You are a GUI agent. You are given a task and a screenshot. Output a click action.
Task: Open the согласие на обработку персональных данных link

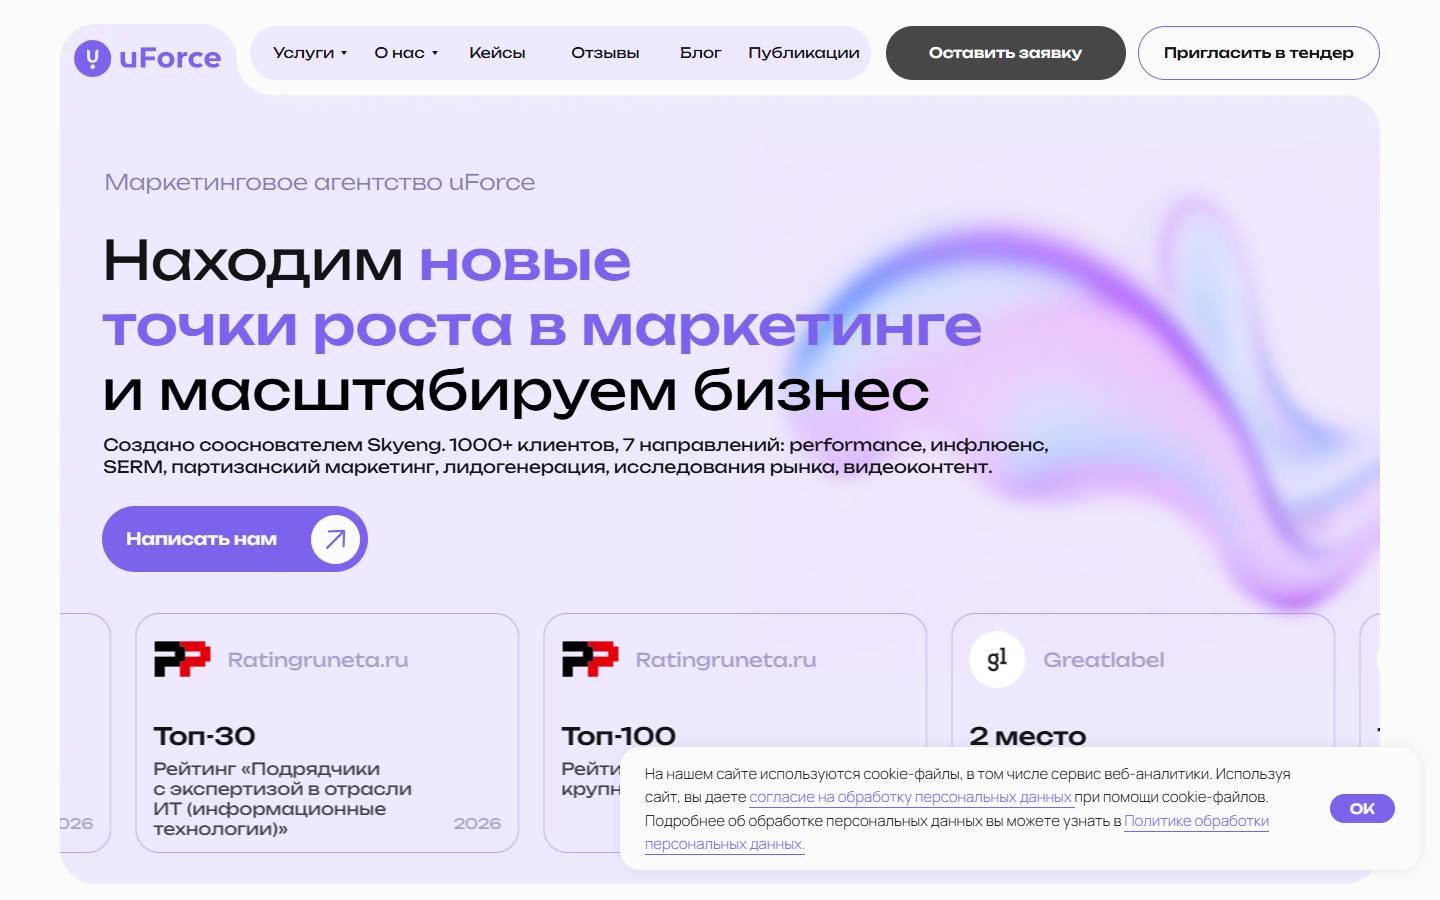point(911,797)
